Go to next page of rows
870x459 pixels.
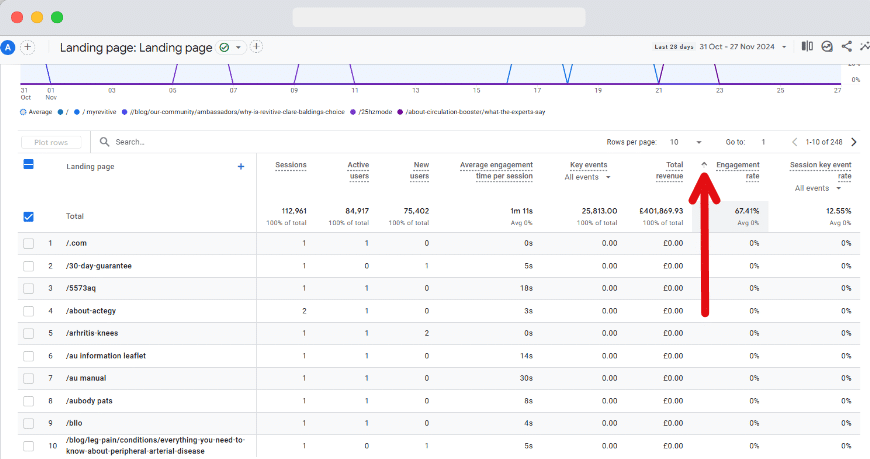[x=854, y=142]
